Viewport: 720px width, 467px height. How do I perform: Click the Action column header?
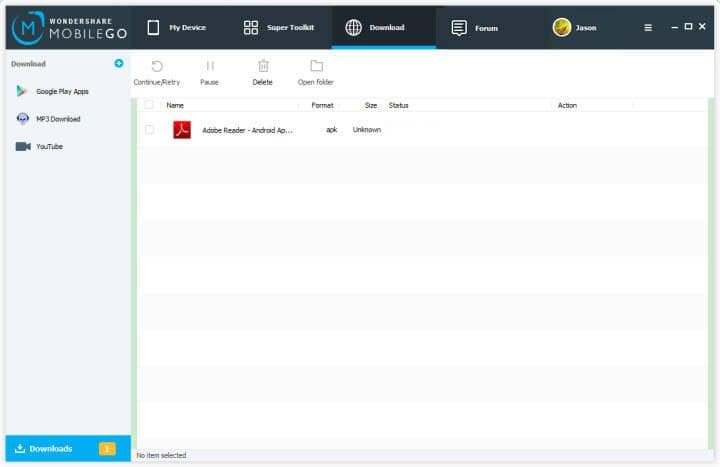(567, 105)
